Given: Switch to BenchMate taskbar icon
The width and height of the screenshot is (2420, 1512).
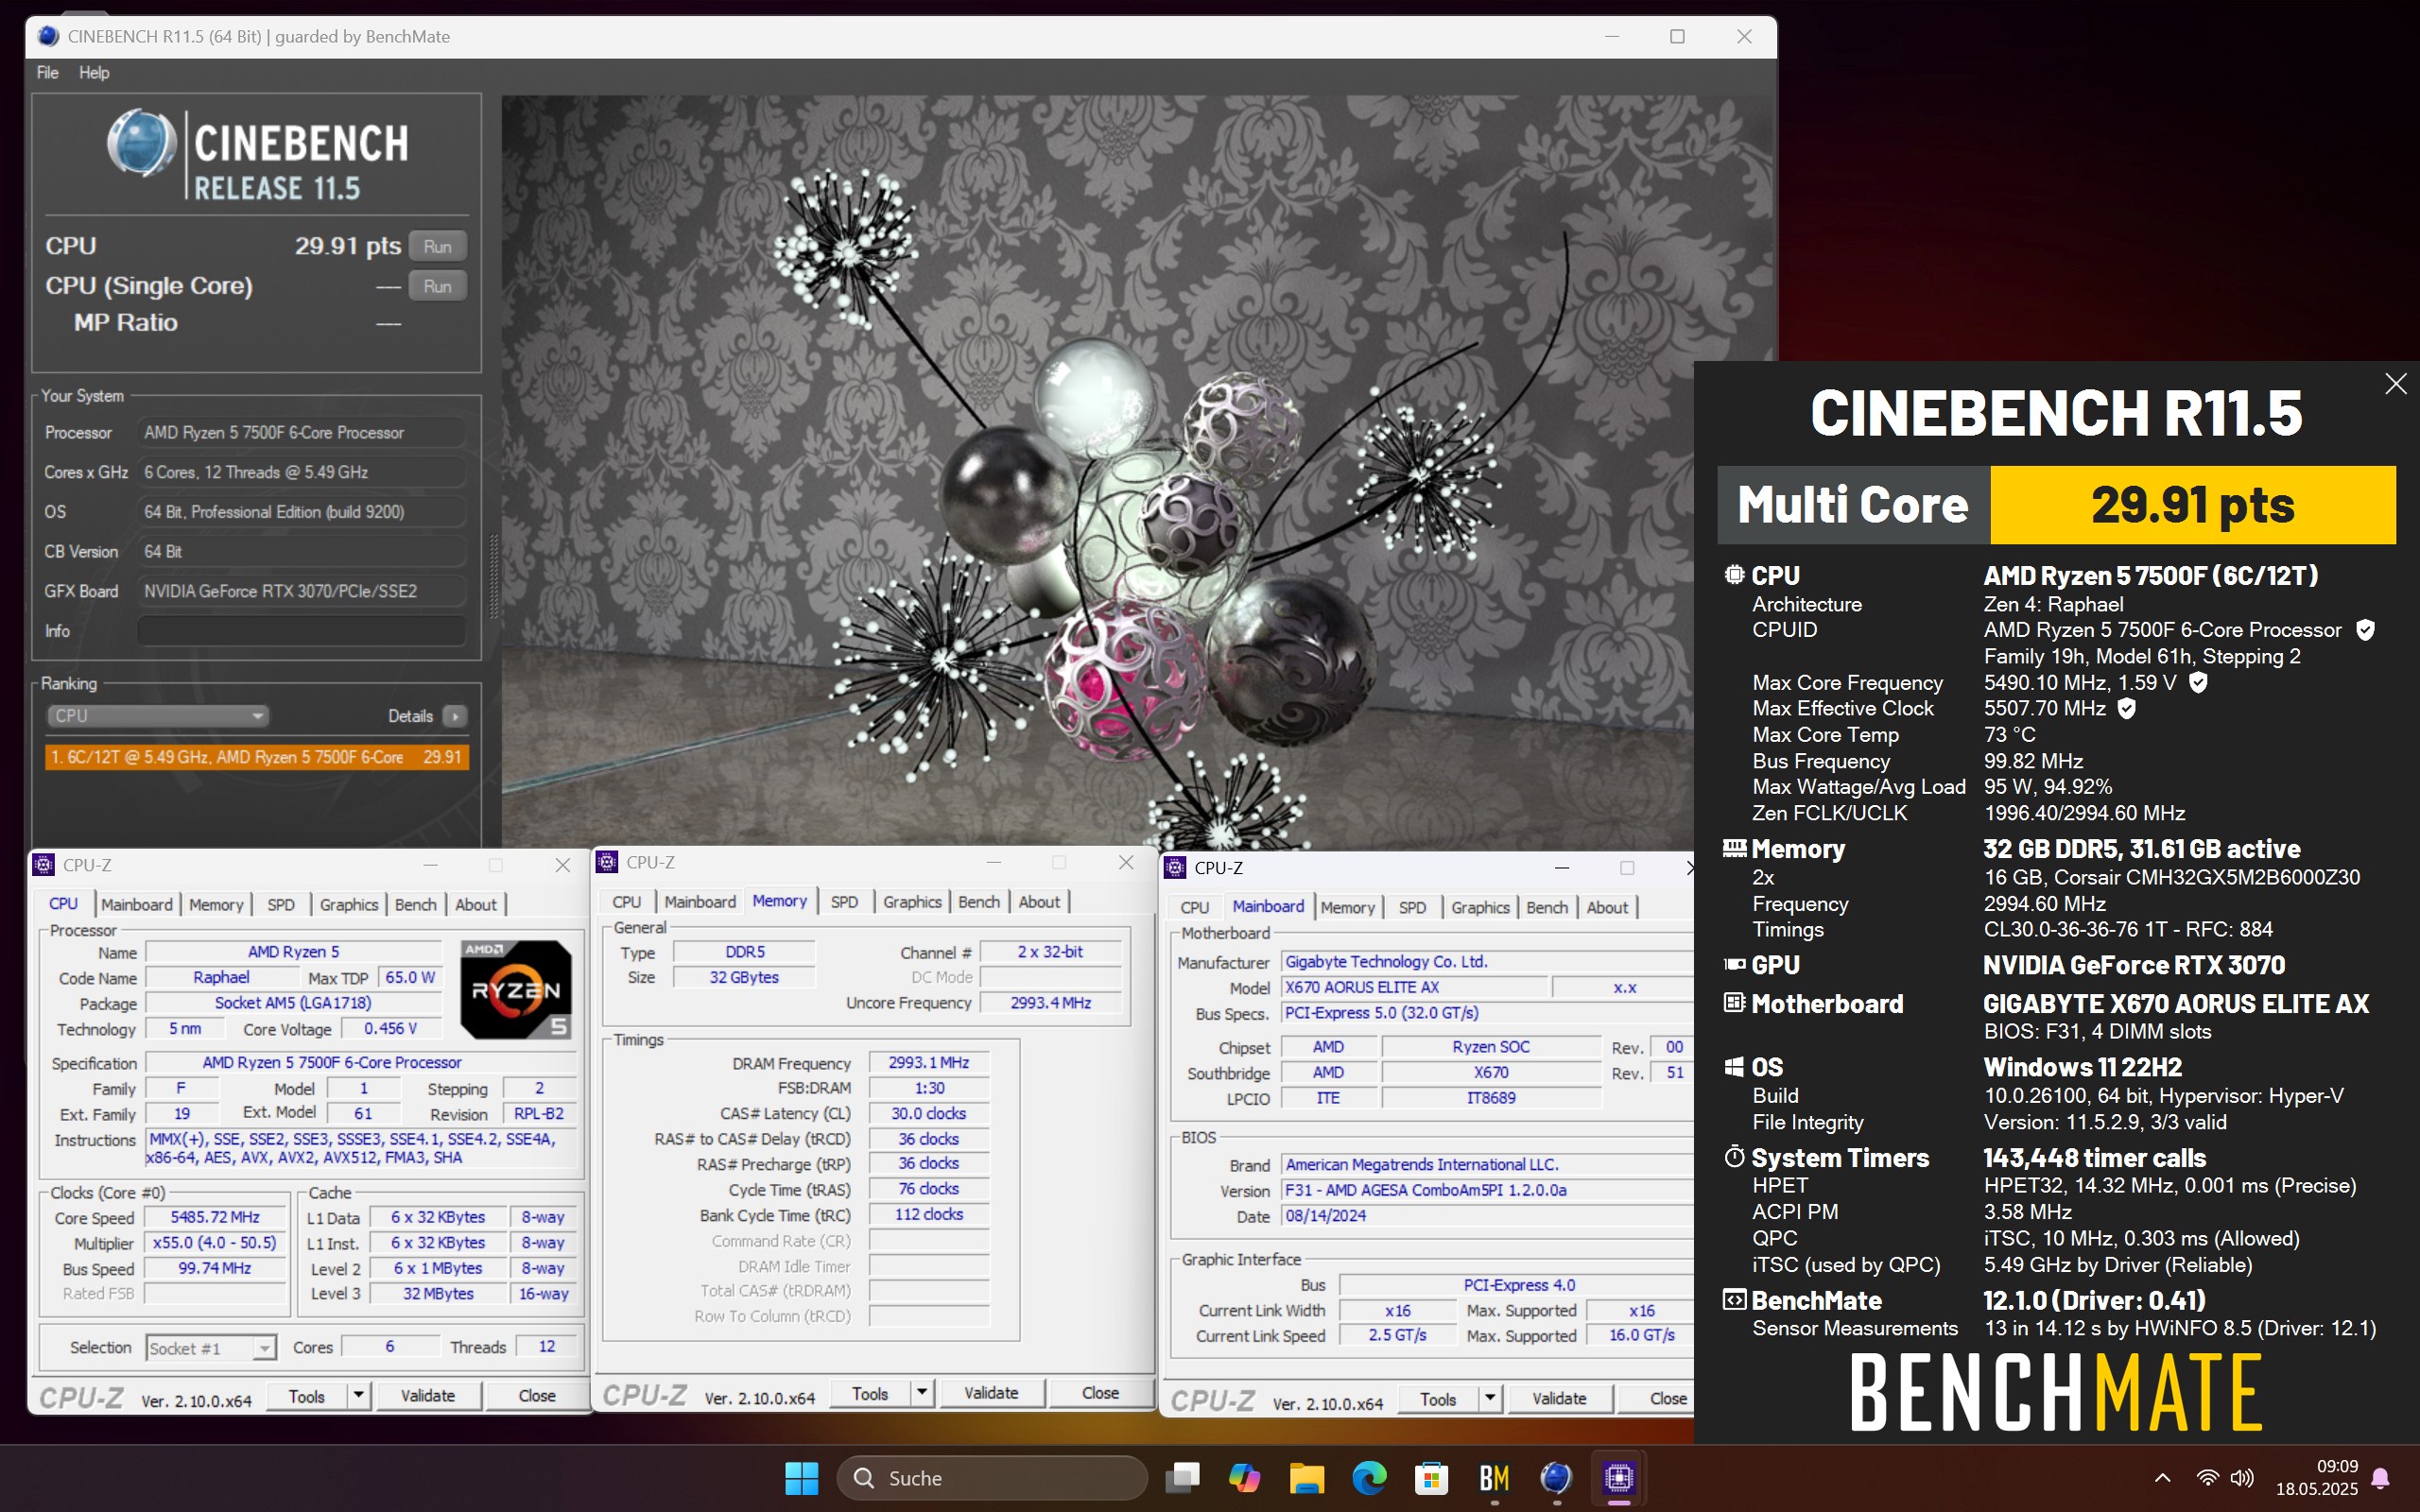Looking at the screenshot, I should (x=1494, y=1477).
